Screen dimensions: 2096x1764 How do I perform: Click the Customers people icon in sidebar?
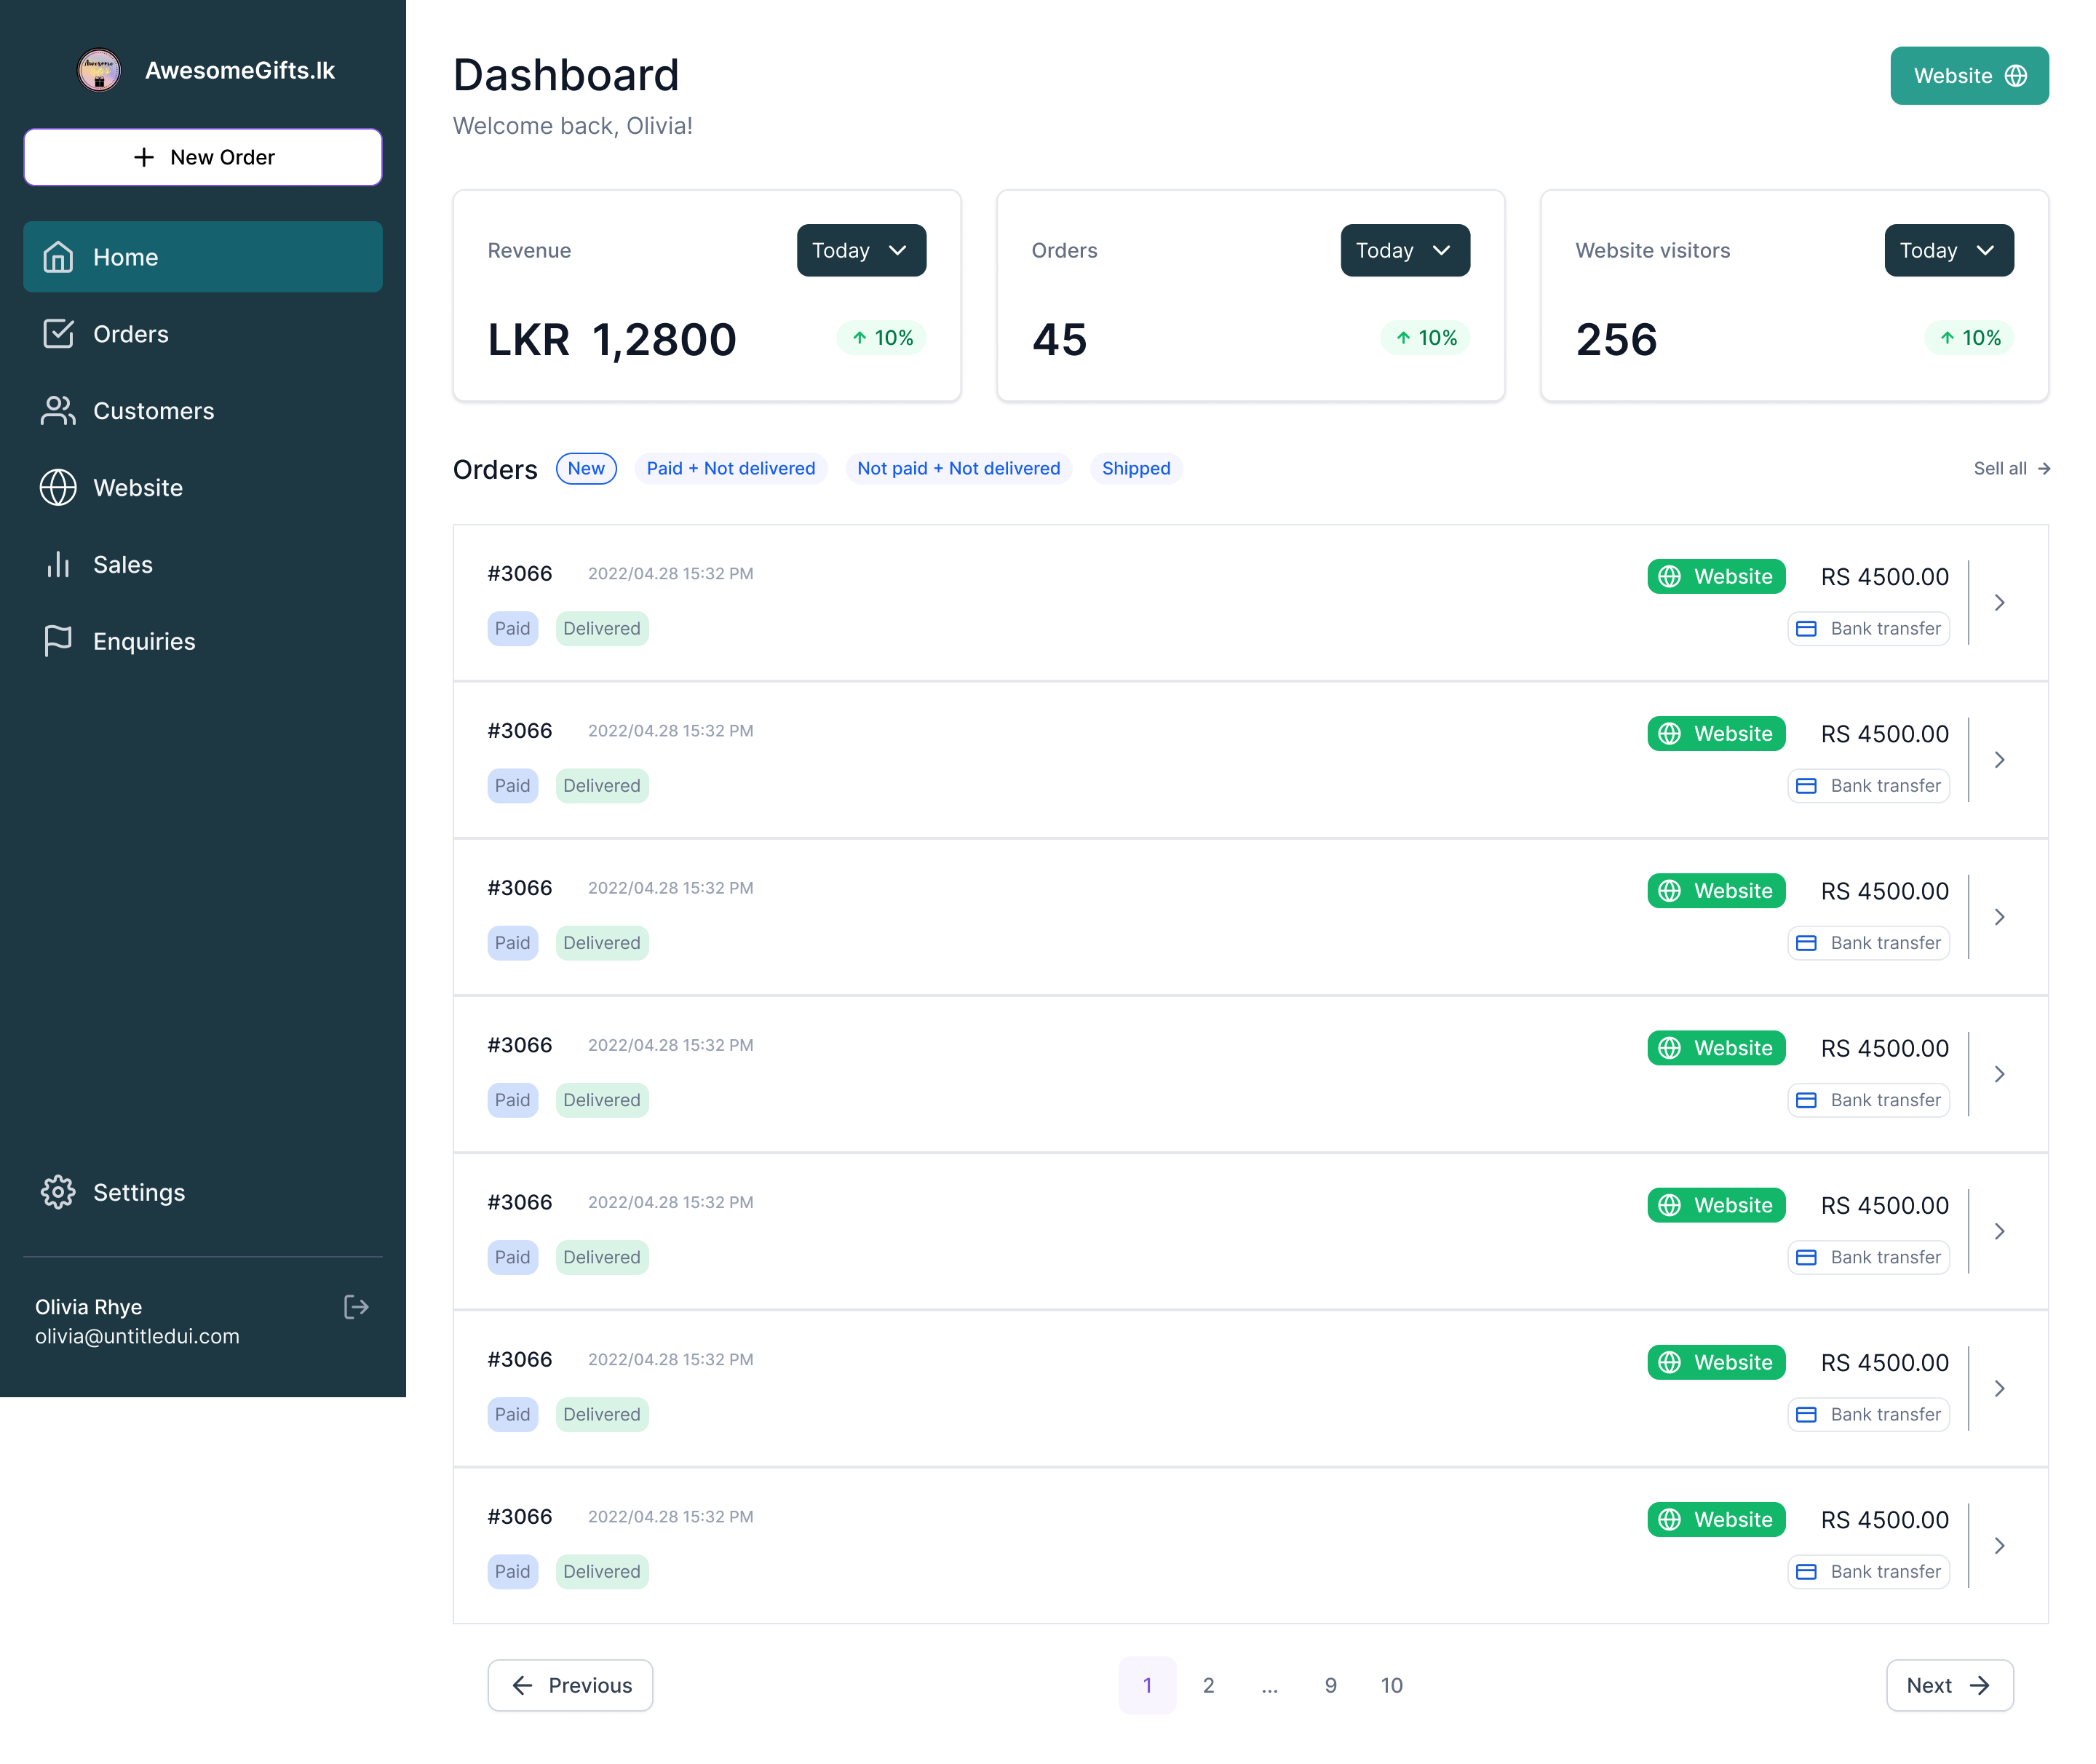click(x=58, y=411)
